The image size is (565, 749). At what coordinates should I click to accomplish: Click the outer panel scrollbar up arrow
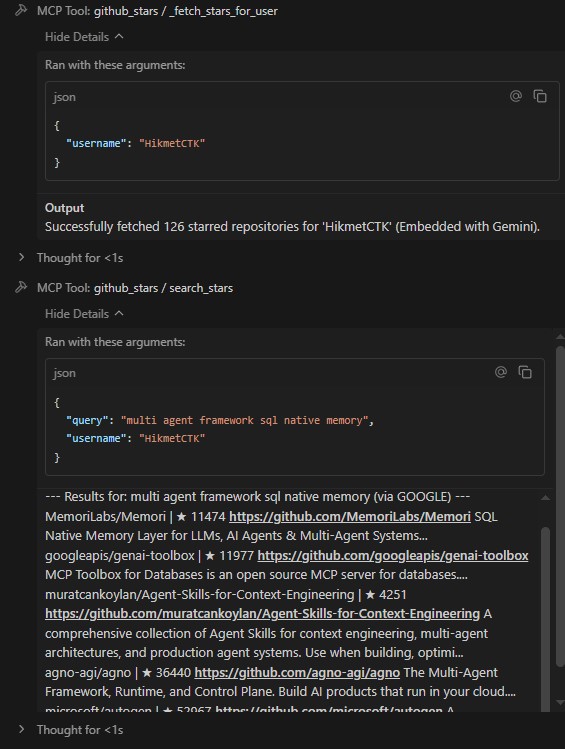[560, 337]
